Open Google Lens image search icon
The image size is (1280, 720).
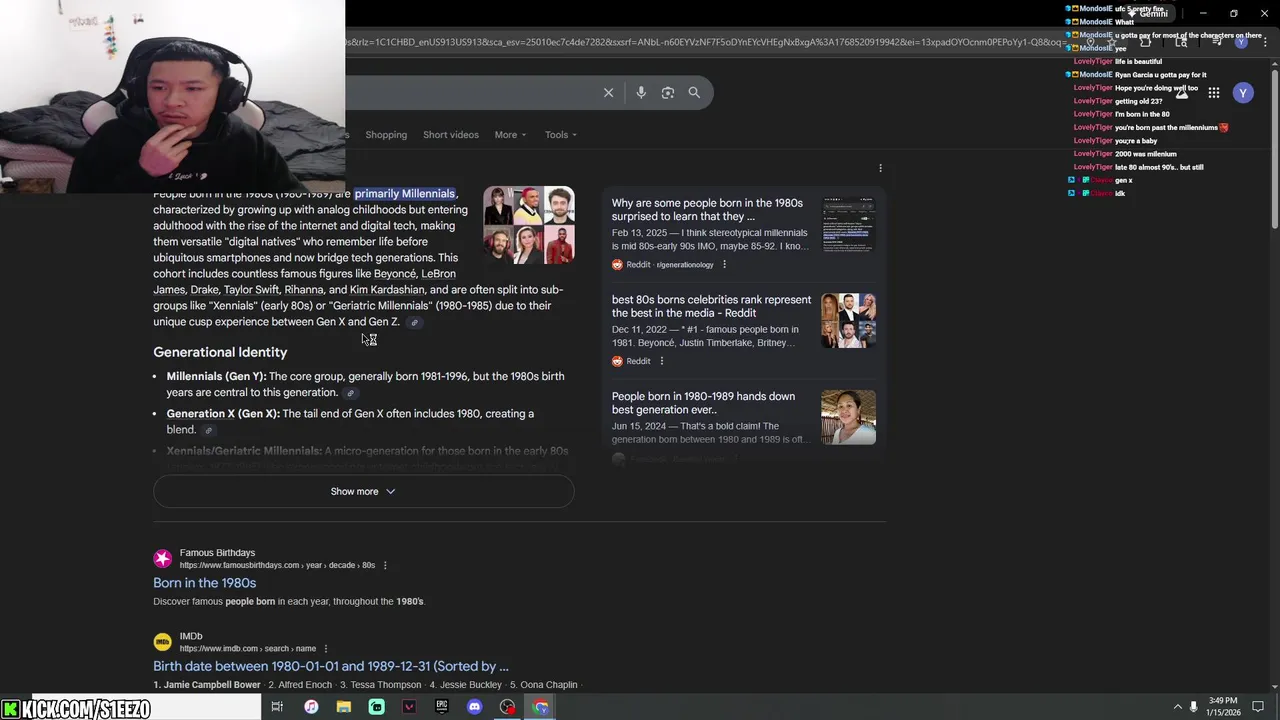click(668, 93)
